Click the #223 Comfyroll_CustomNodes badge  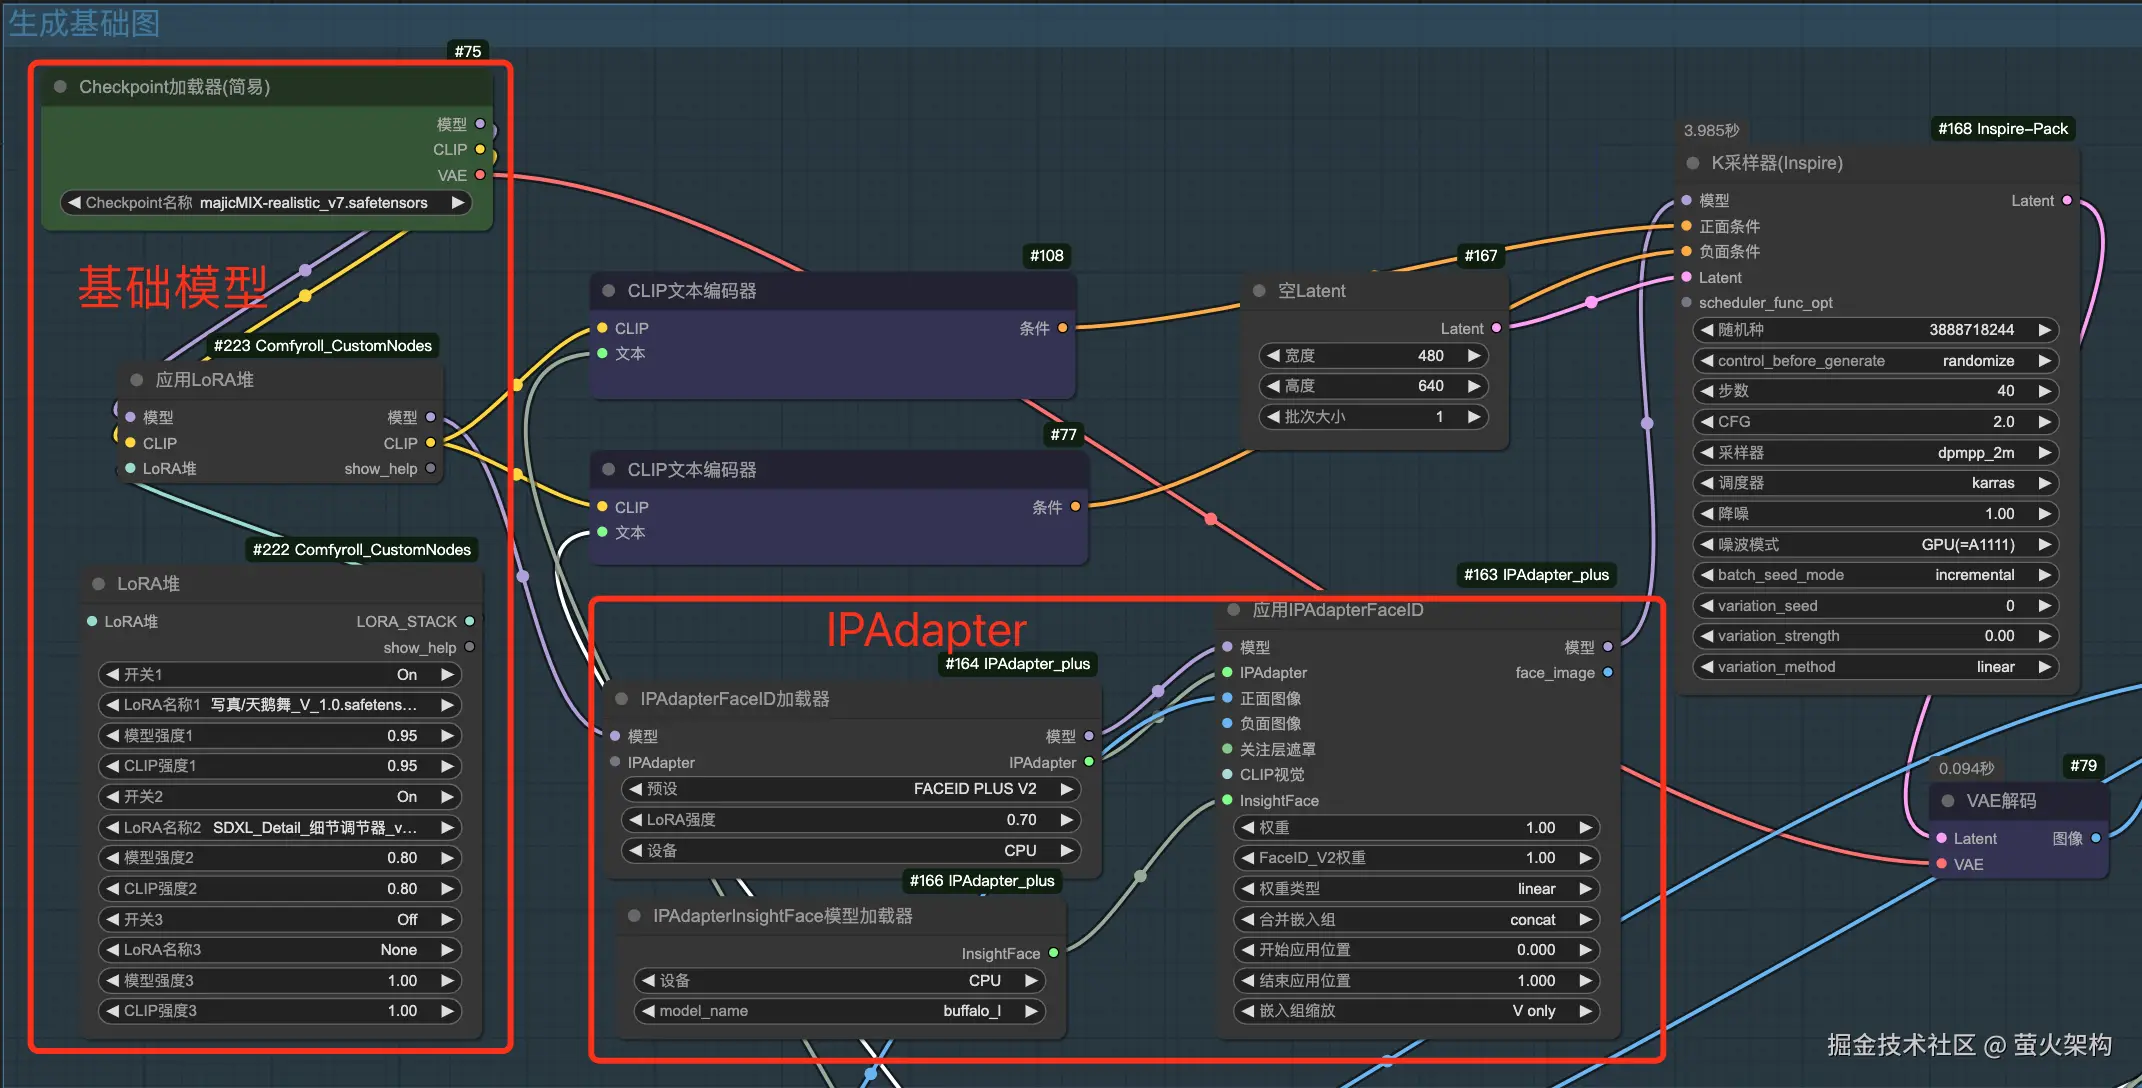322,346
